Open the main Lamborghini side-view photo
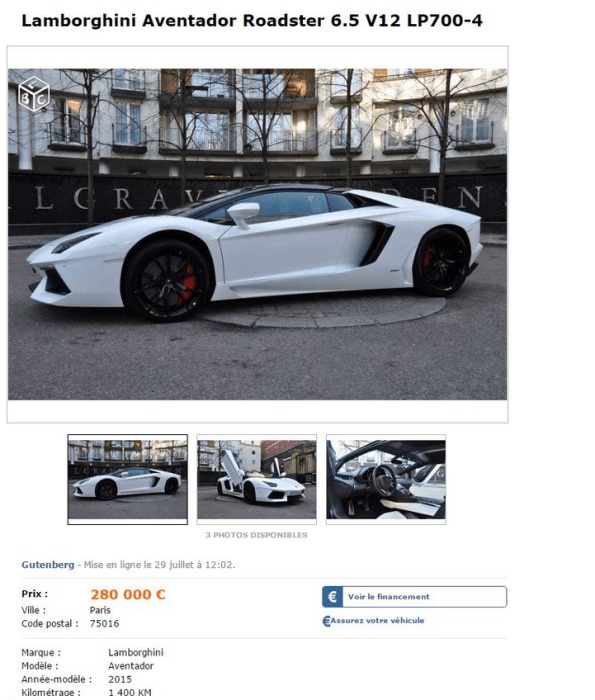This screenshot has width=595, height=700. [257, 234]
